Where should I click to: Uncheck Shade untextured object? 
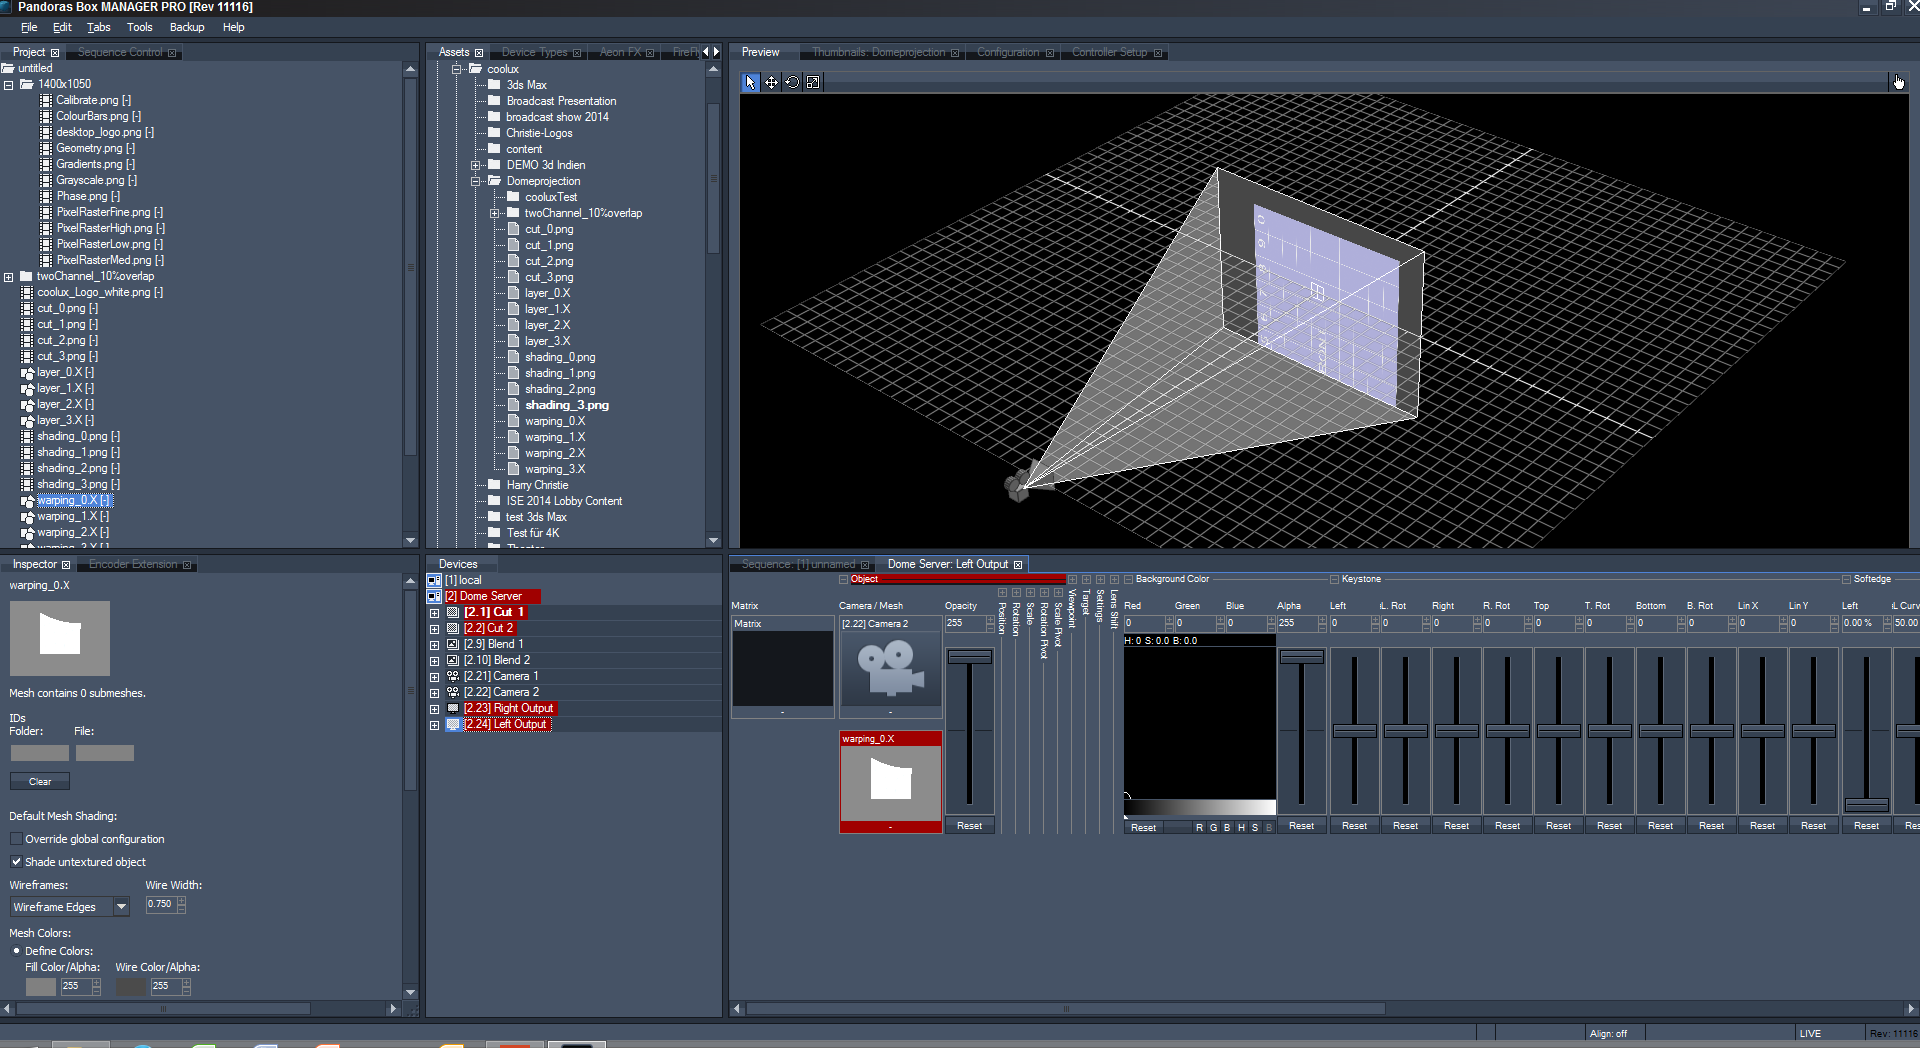[16, 862]
